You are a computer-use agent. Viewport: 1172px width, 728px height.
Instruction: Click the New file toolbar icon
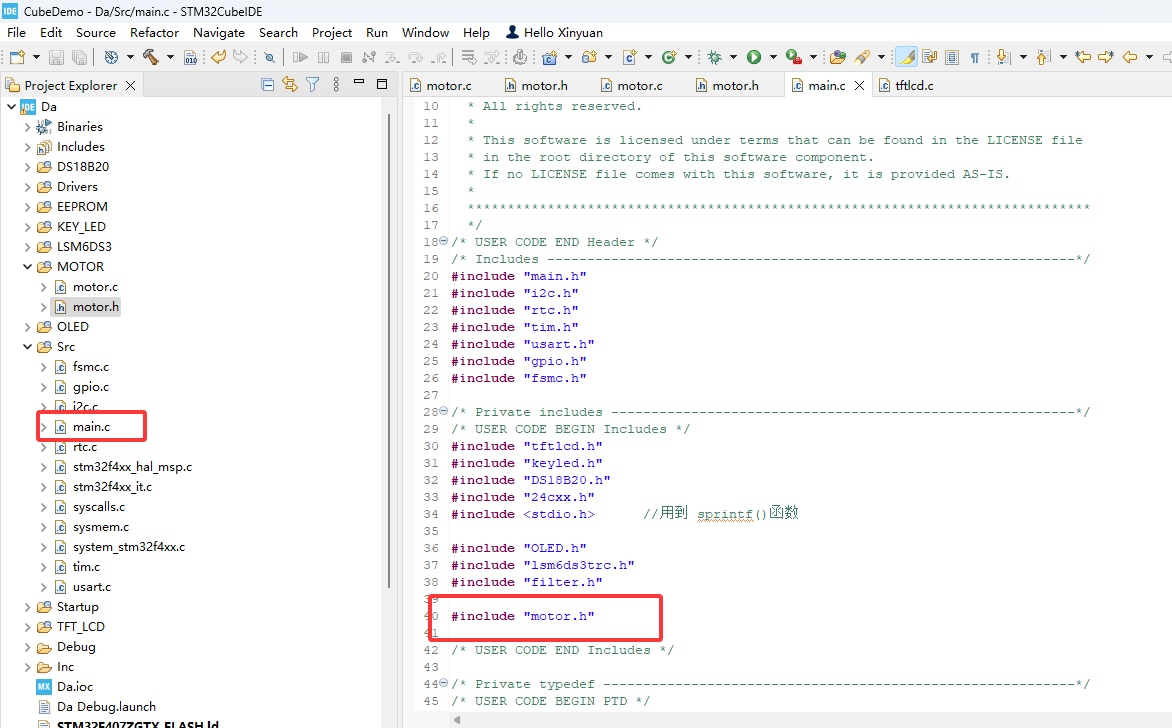point(17,57)
